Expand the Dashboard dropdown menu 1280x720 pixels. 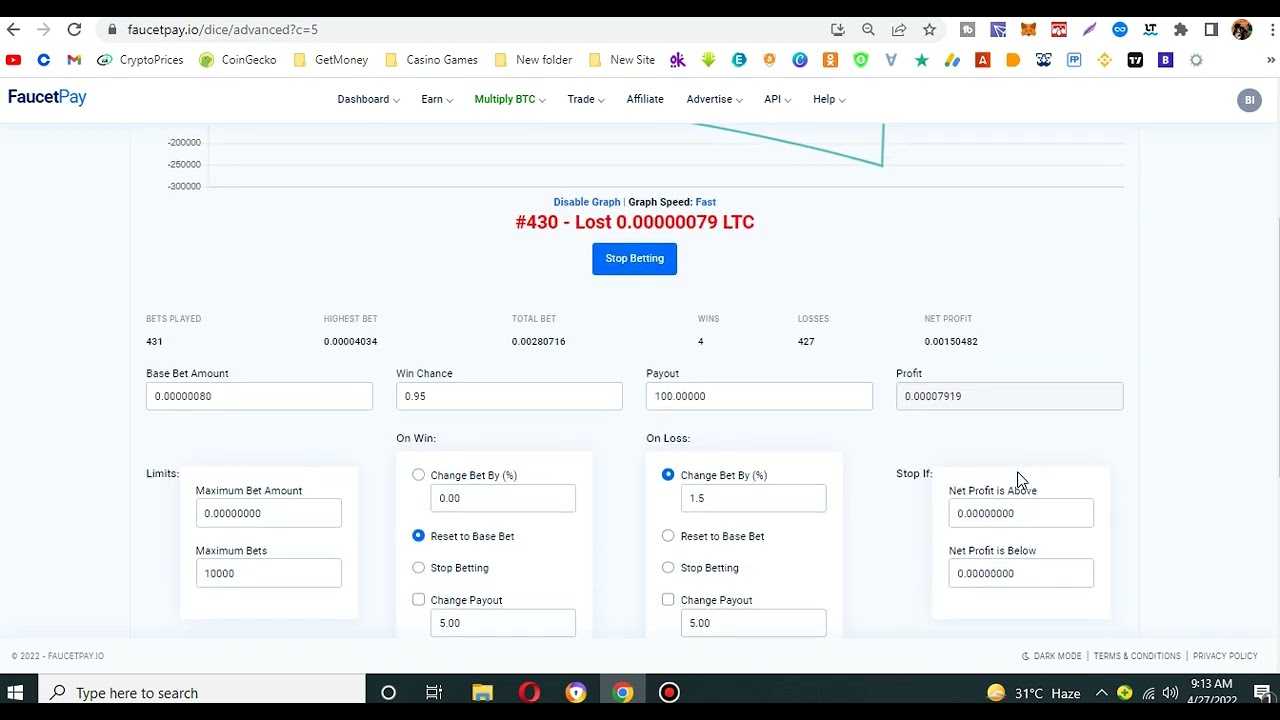[x=368, y=99]
